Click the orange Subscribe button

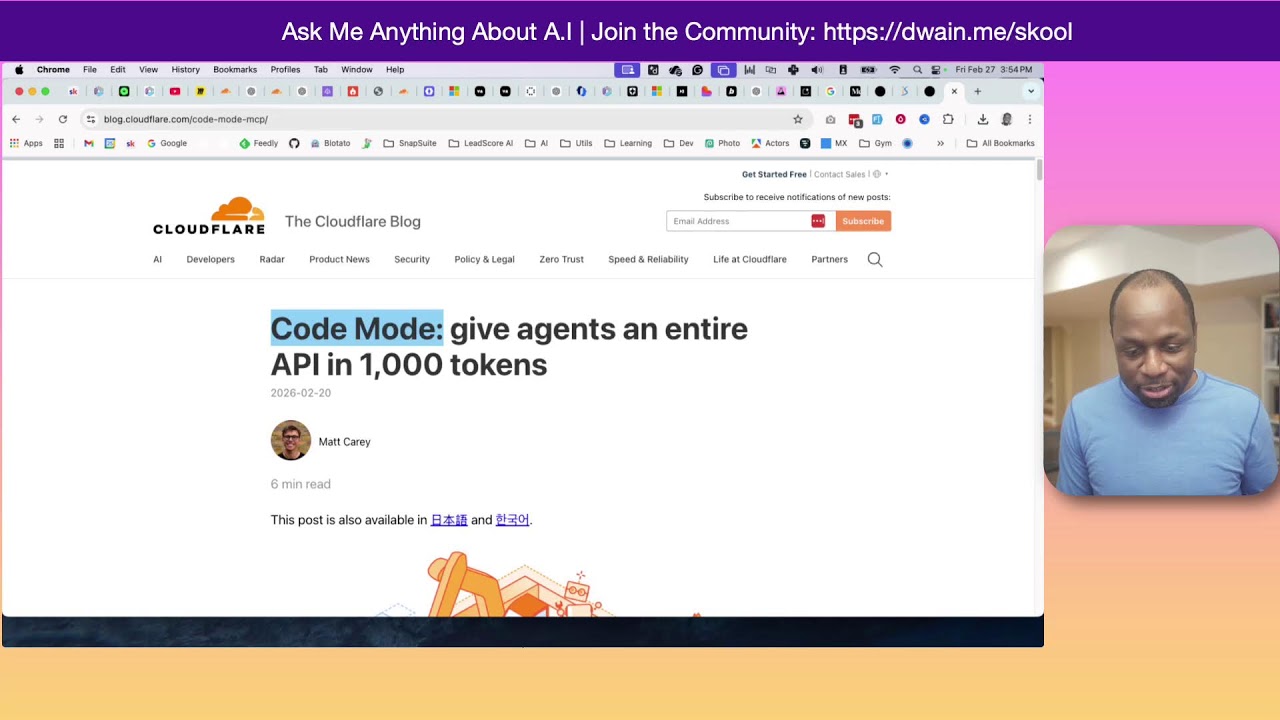[x=863, y=221]
